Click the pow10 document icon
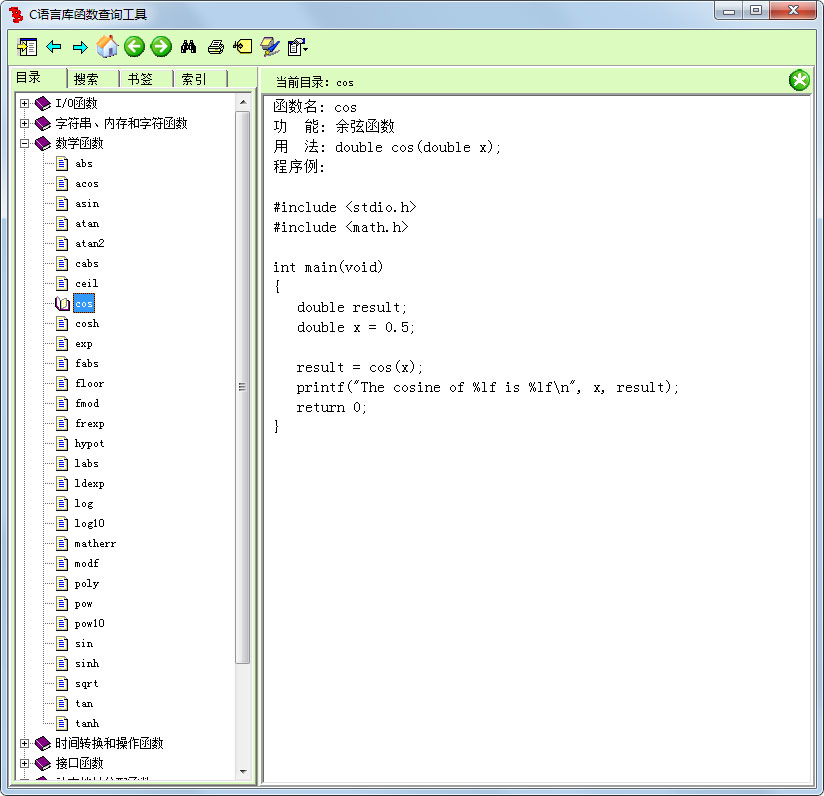The image size is (824, 796). [62, 624]
